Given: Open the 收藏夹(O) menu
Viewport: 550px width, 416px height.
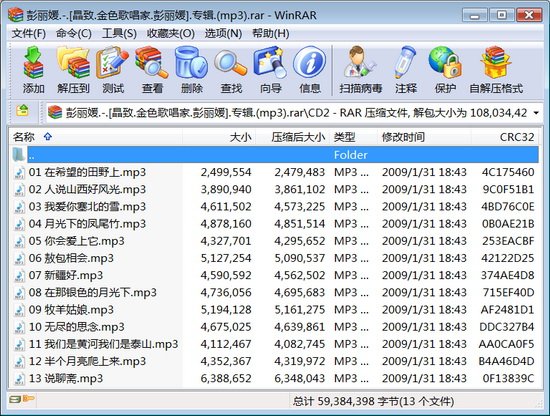Looking at the screenshot, I should tap(170, 34).
